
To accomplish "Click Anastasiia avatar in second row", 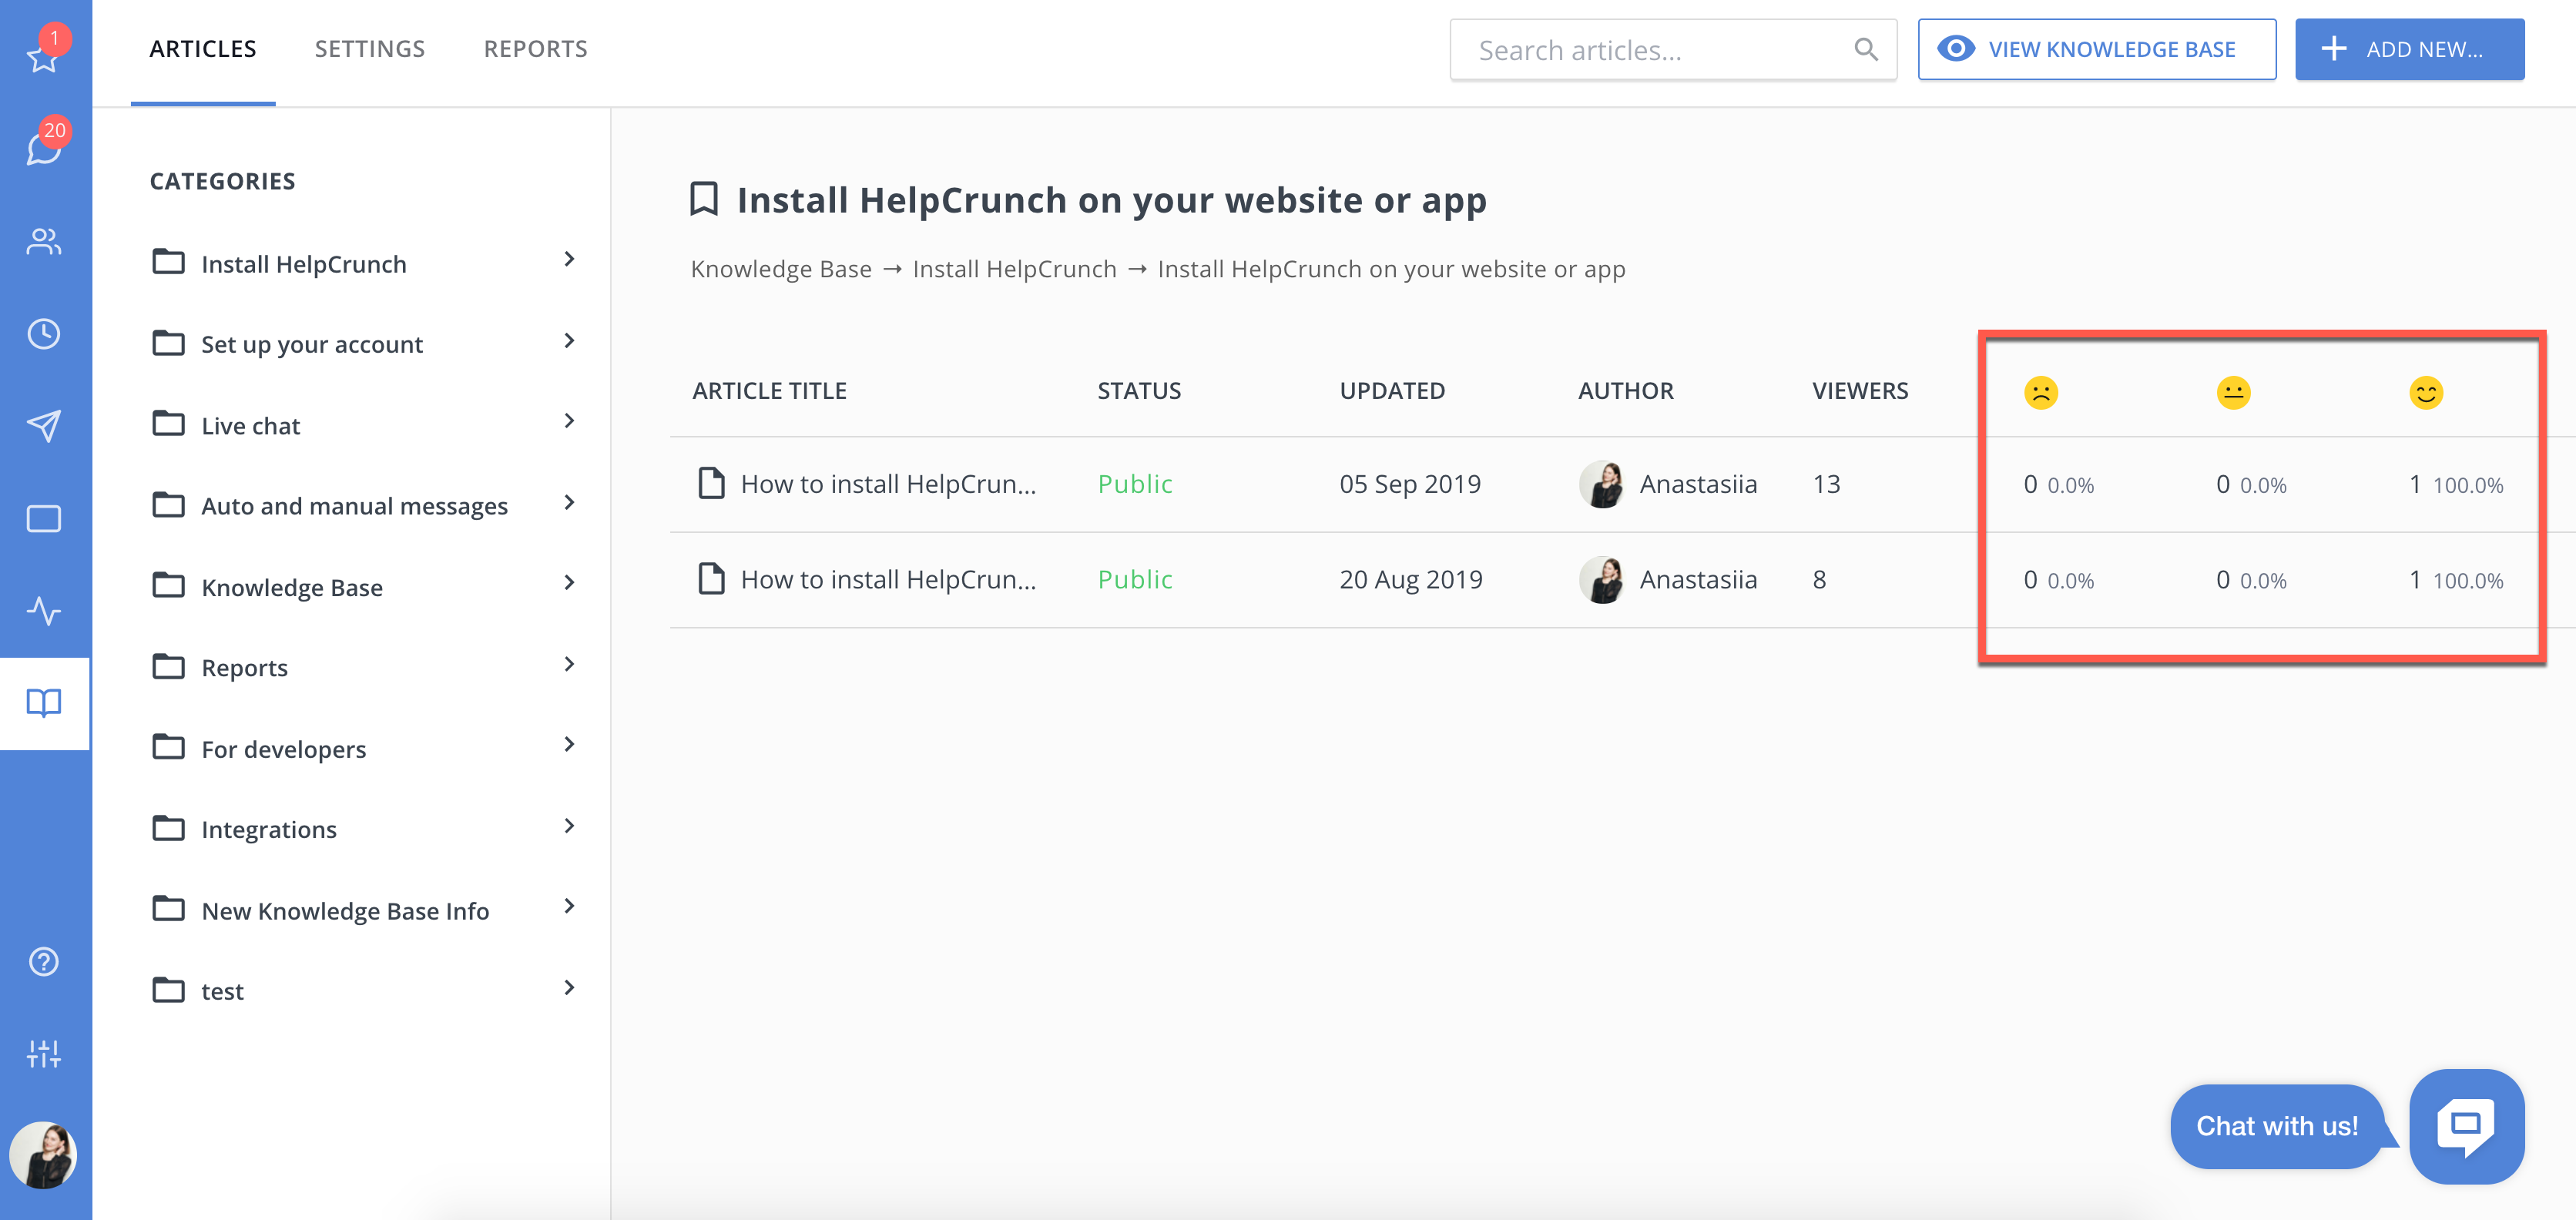I will (1601, 579).
